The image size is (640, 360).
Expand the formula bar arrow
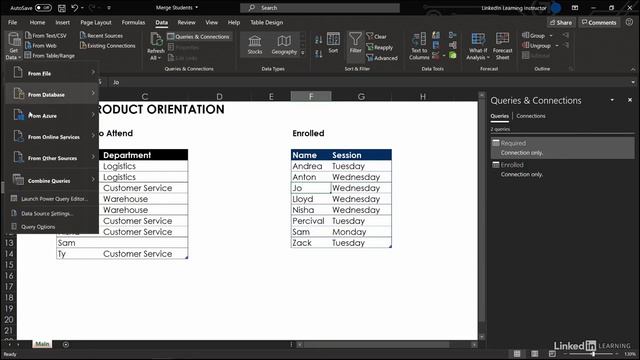pos(633,82)
